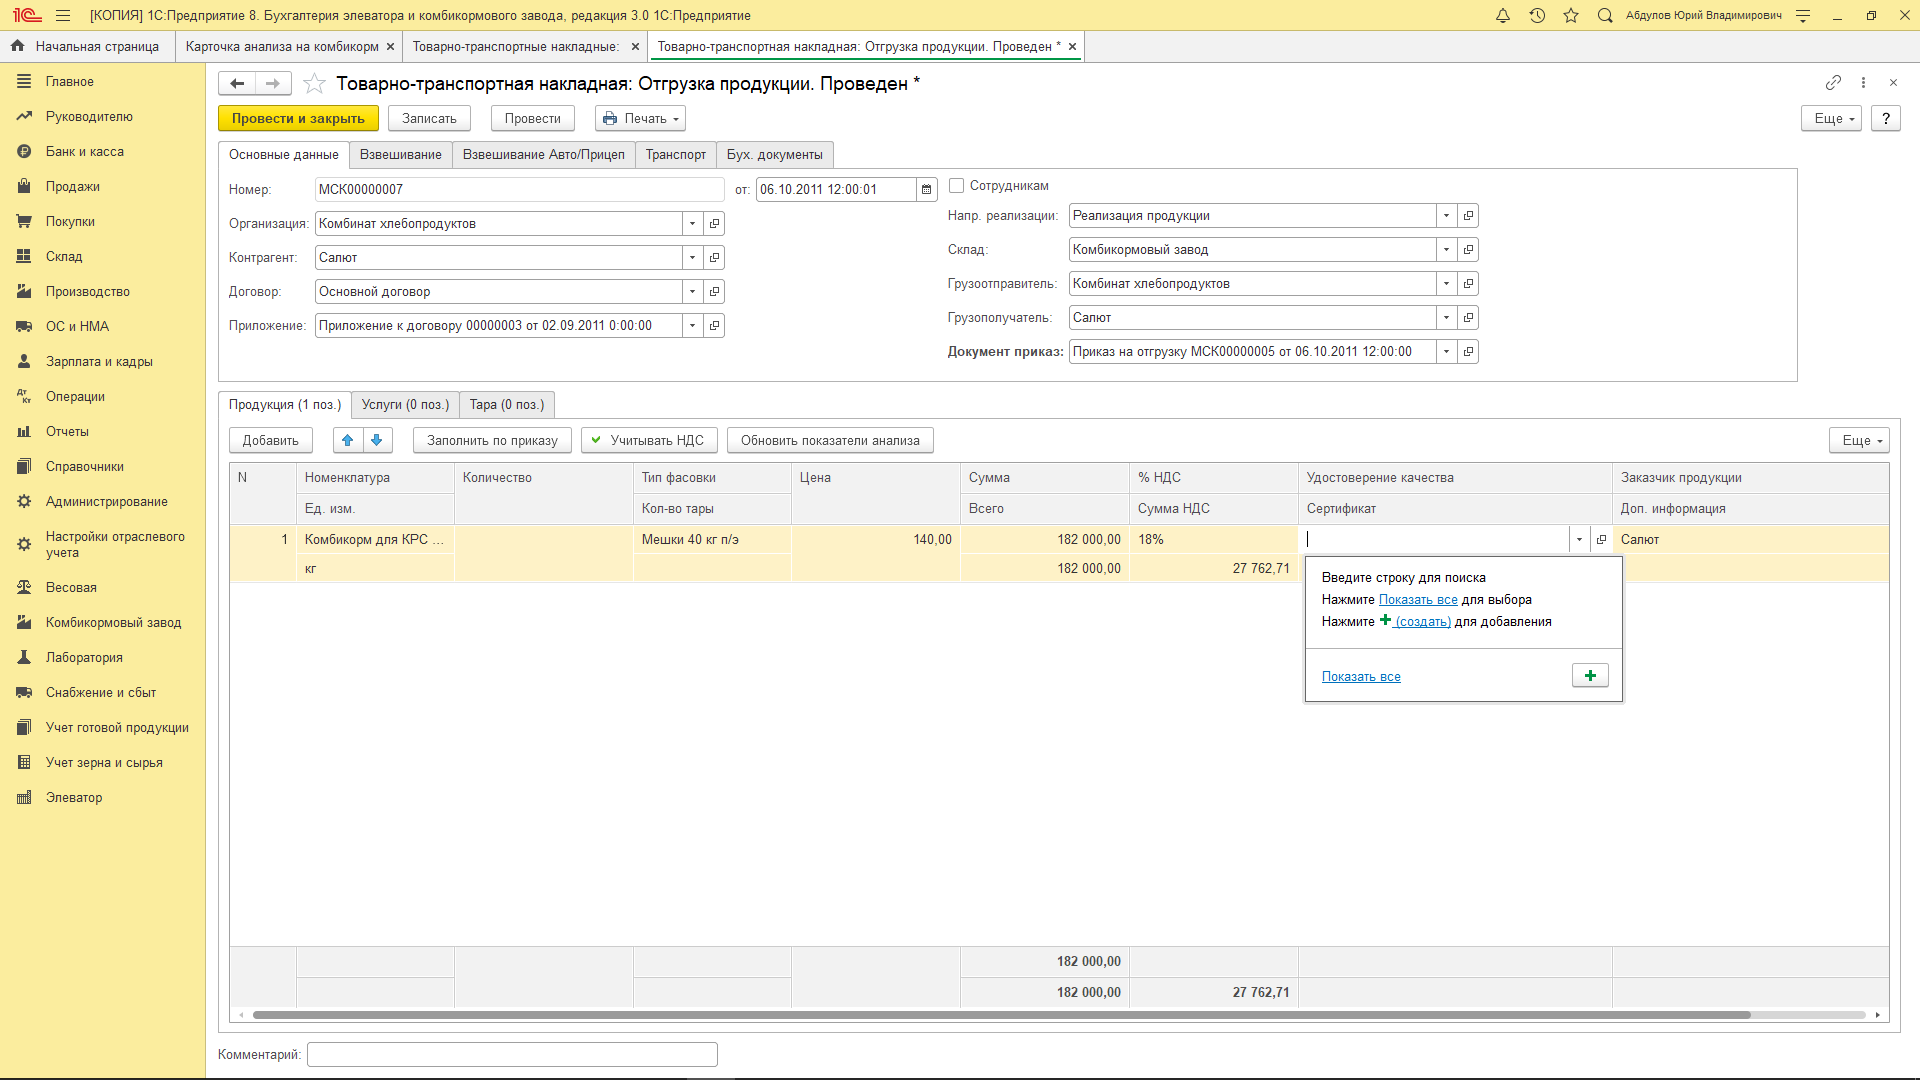
Task: Open service settings icon next to user name
Action: coord(1803,15)
